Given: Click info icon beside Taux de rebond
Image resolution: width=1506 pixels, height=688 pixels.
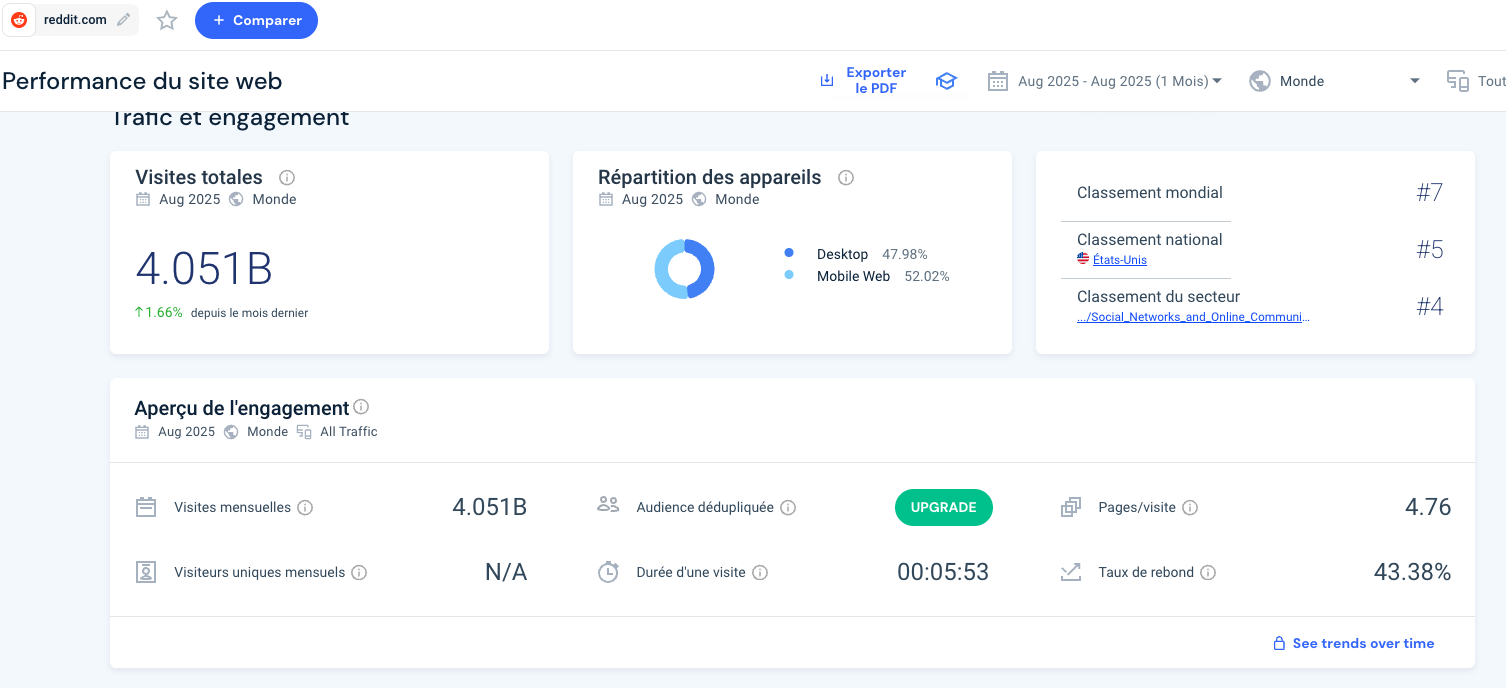Looking at the screenshot, I should (1208, 573).
